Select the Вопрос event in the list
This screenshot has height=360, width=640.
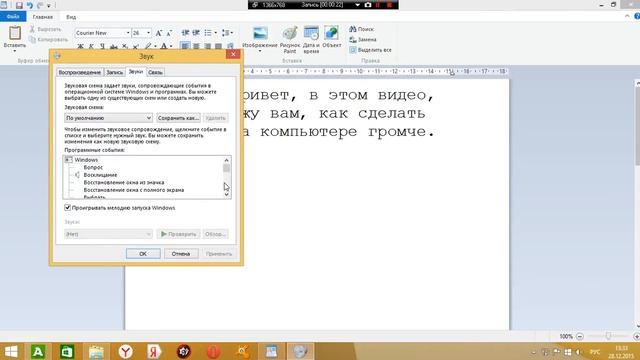coord(93,167)
